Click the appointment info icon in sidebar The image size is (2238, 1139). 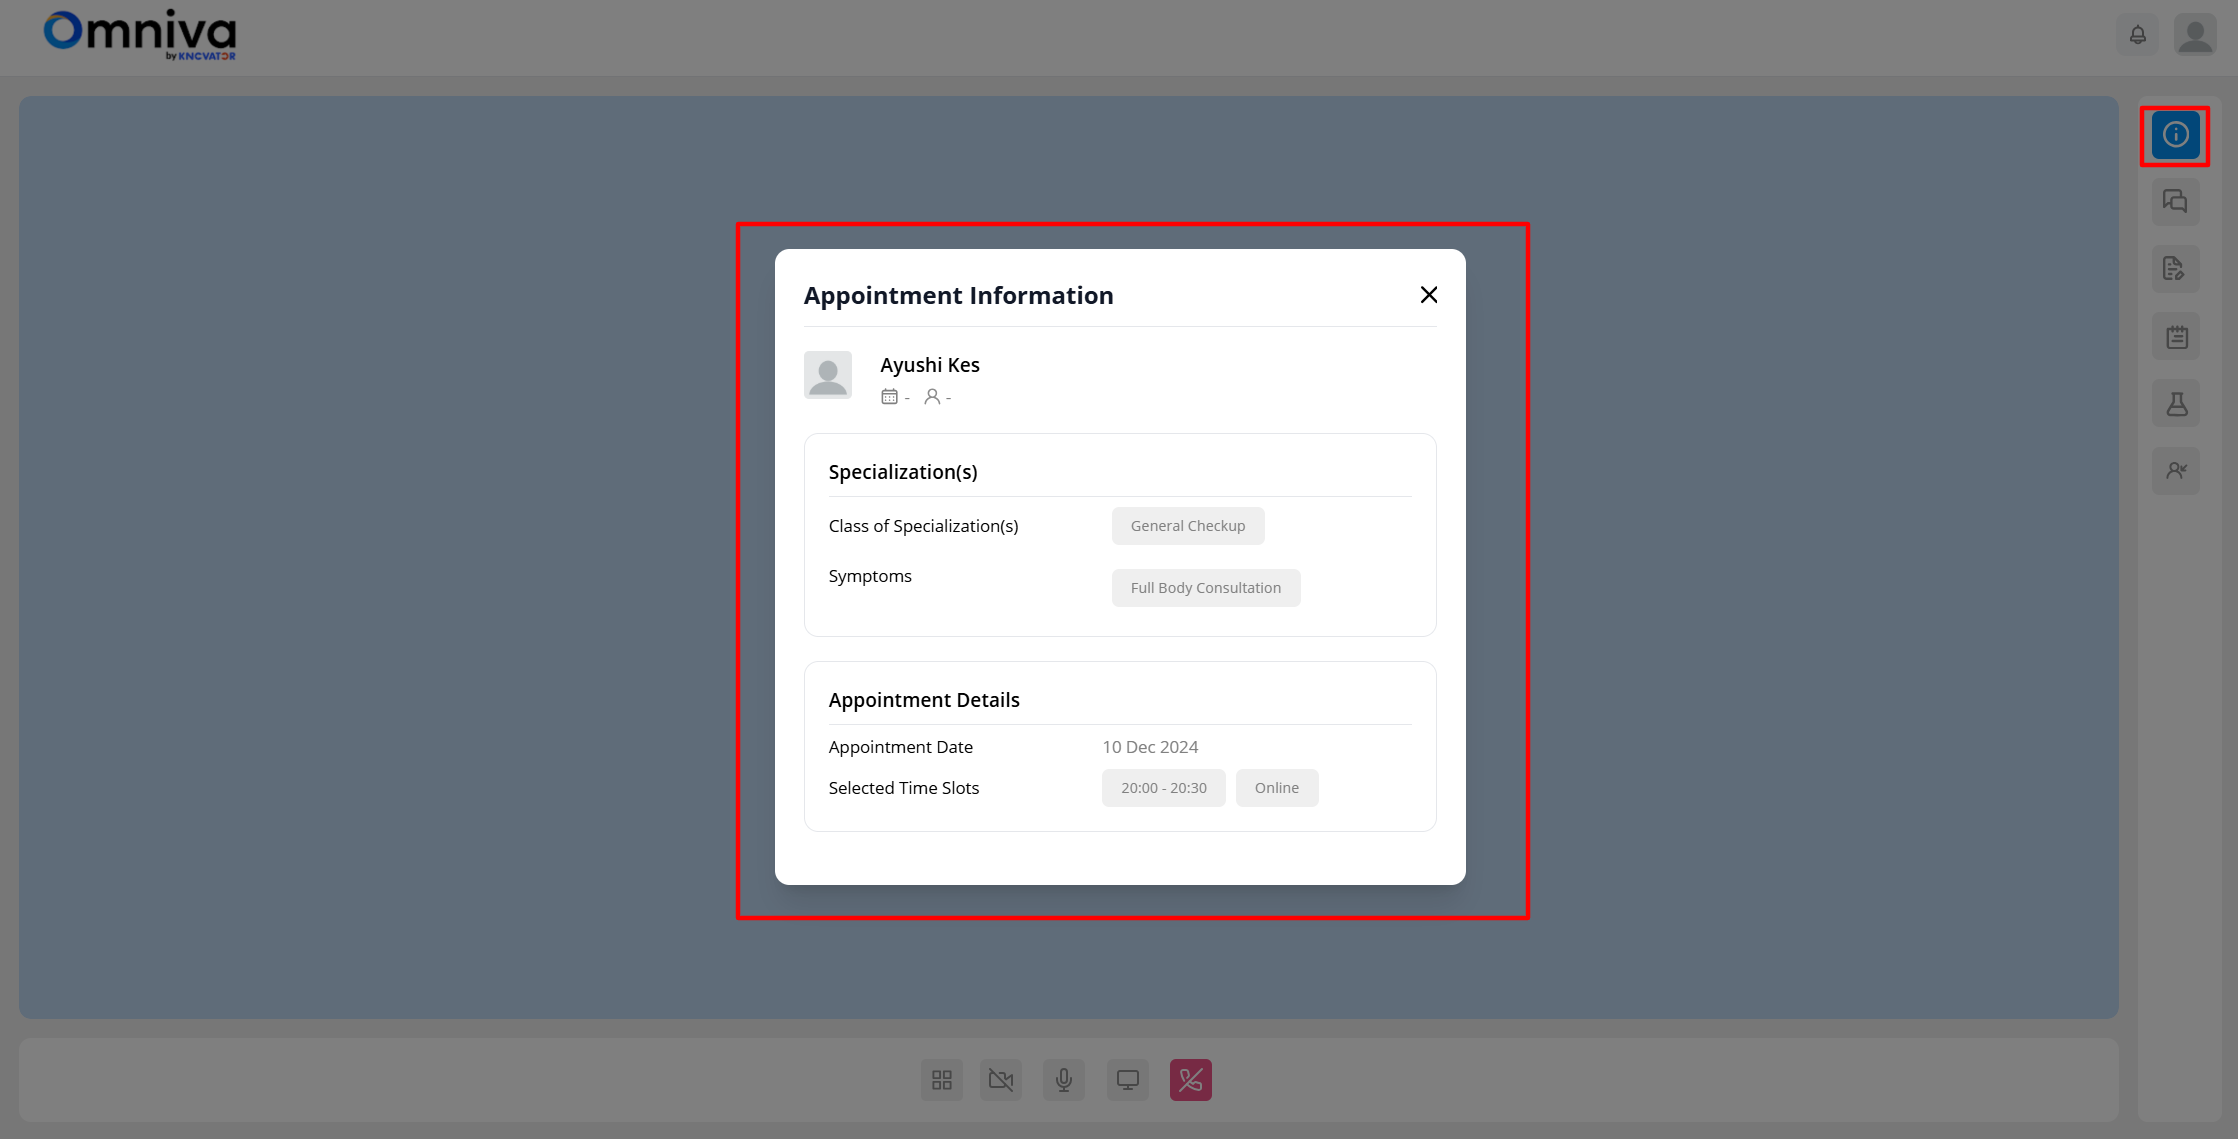click(2175, 135)
